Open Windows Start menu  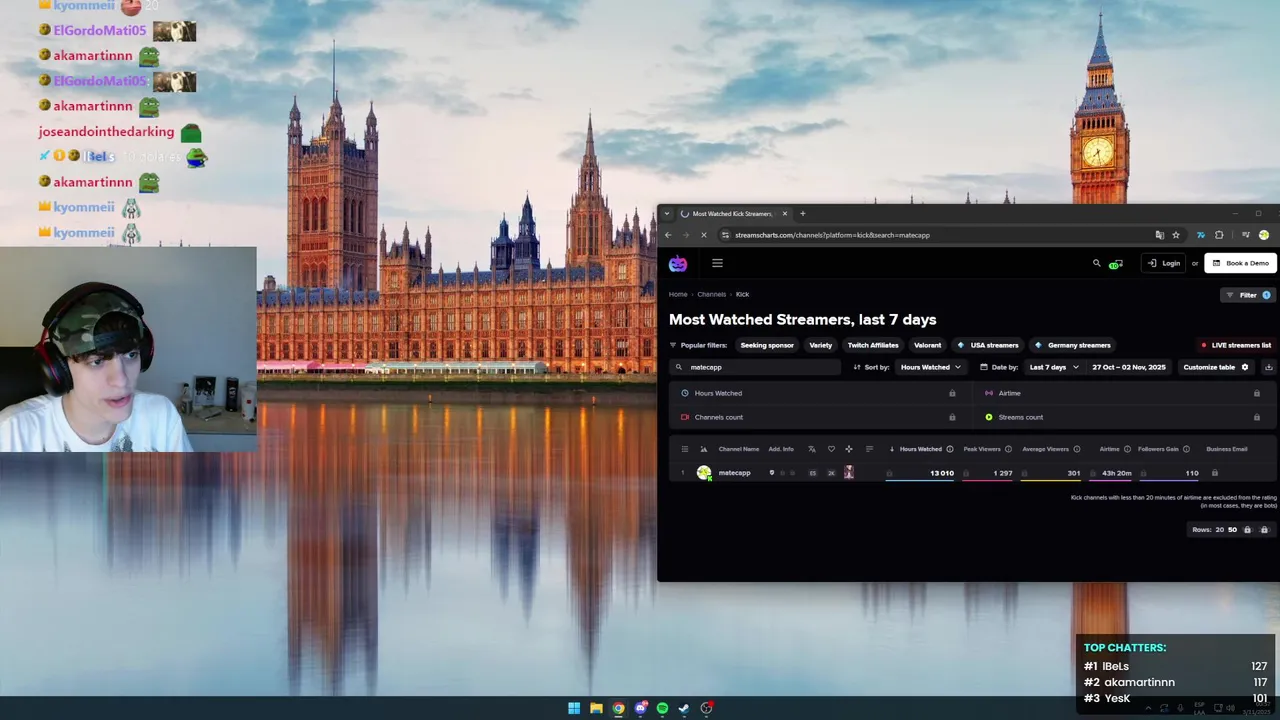(574, 708)
